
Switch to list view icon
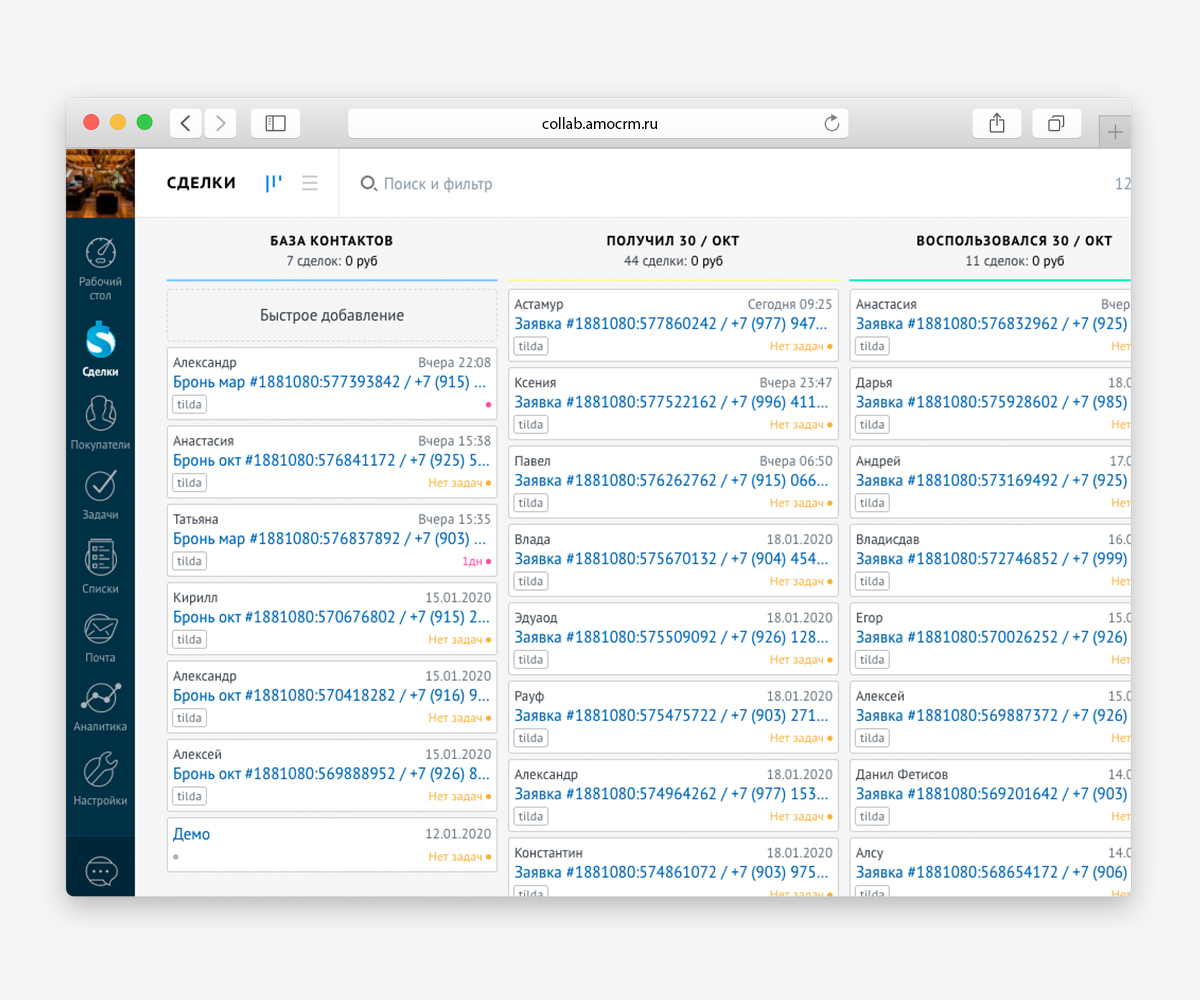[x=310, y=183]
